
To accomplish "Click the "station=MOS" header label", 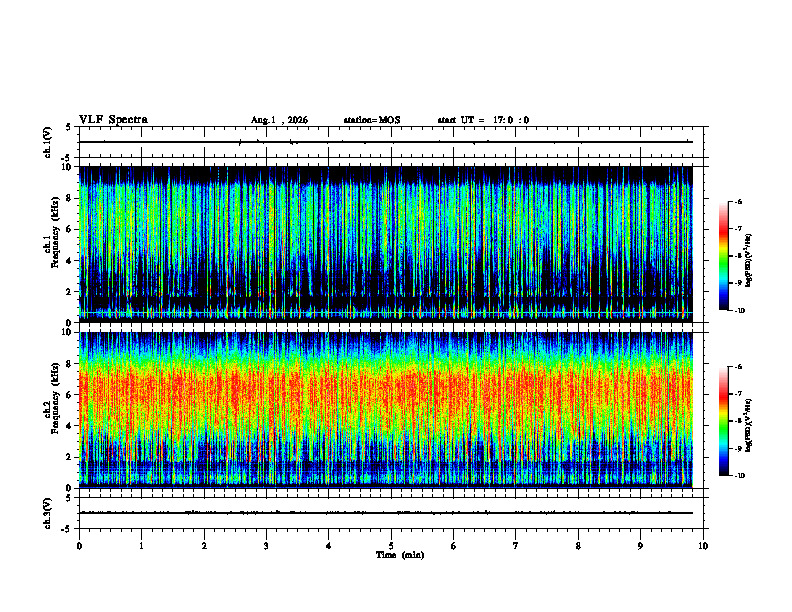I will point(372,120).
